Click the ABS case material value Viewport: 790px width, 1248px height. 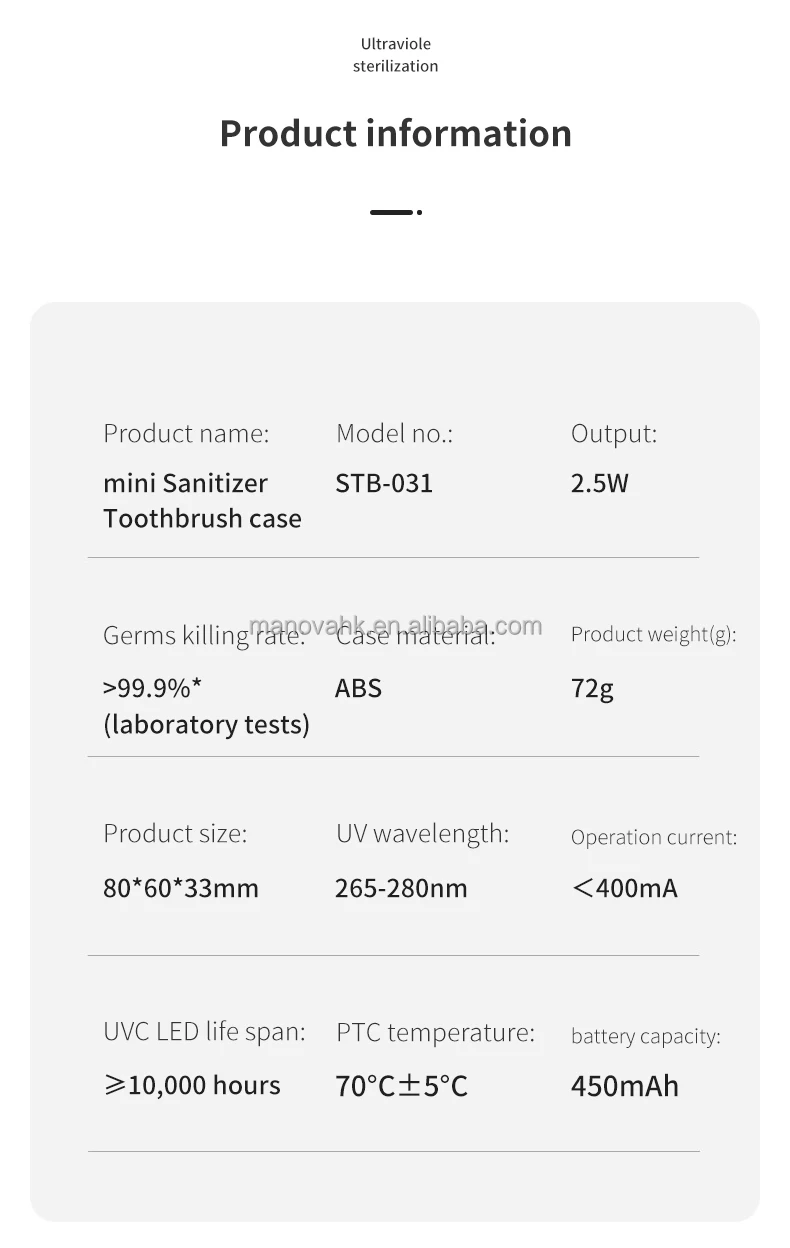point(358,689)
